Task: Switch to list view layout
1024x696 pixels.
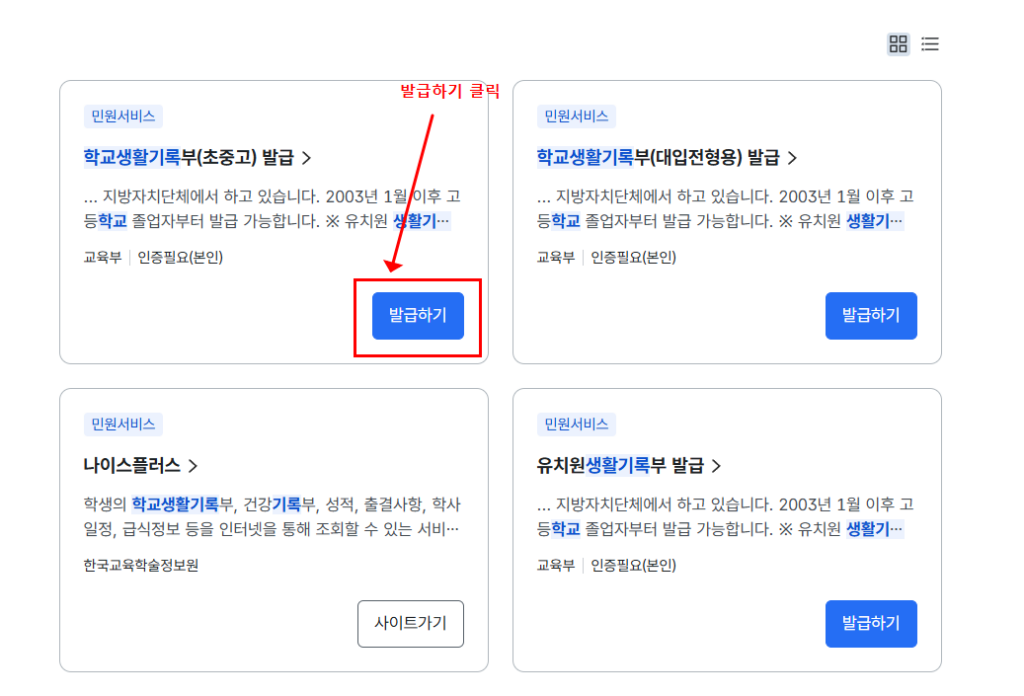Action: pyautogui.click(x=930, y=44)
